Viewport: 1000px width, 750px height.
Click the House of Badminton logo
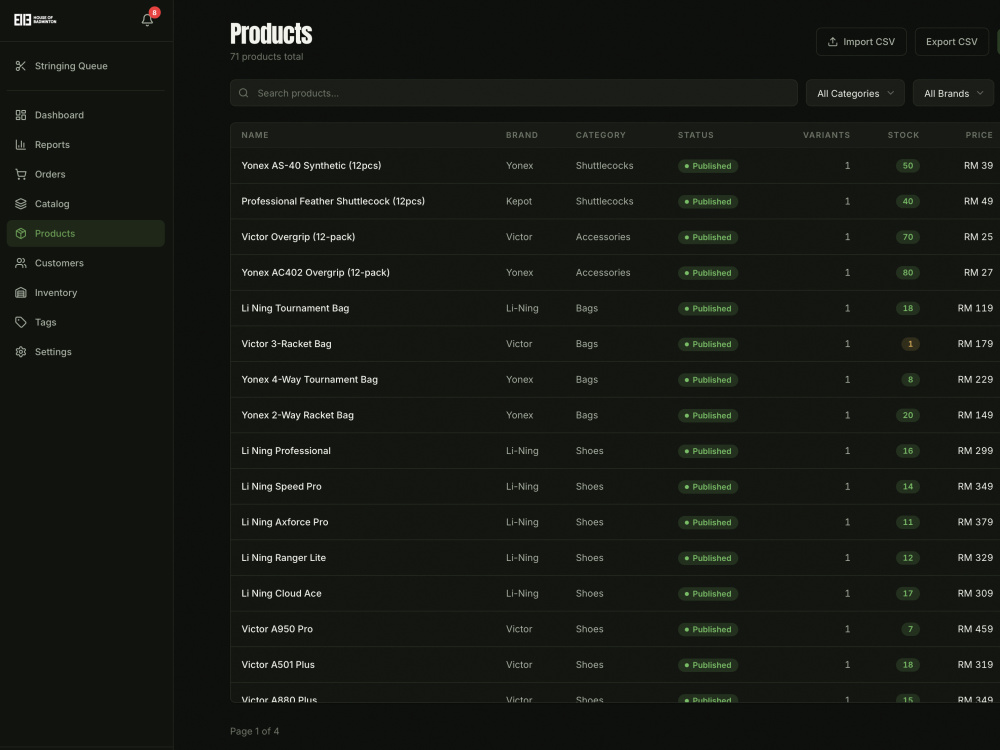pos(35,20)
